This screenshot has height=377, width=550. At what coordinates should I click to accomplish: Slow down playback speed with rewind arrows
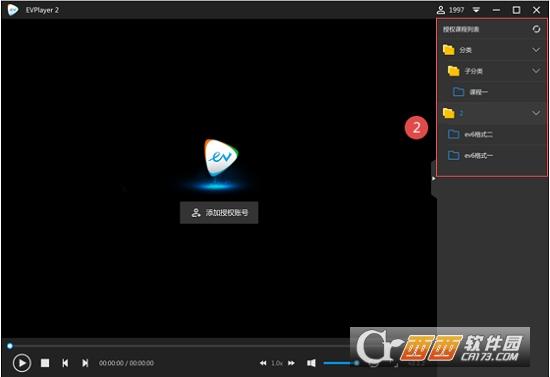pos(263,363)
